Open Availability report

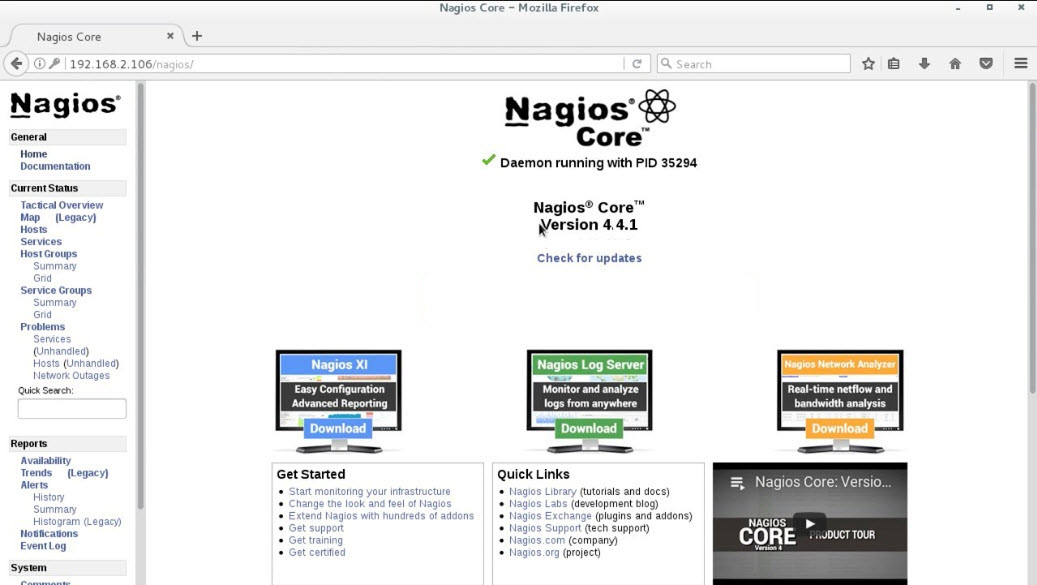coord(46,461)
